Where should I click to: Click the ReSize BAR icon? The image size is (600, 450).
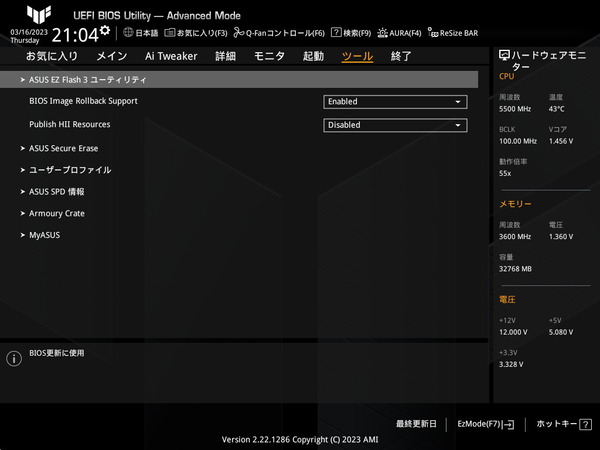point(433,33)
